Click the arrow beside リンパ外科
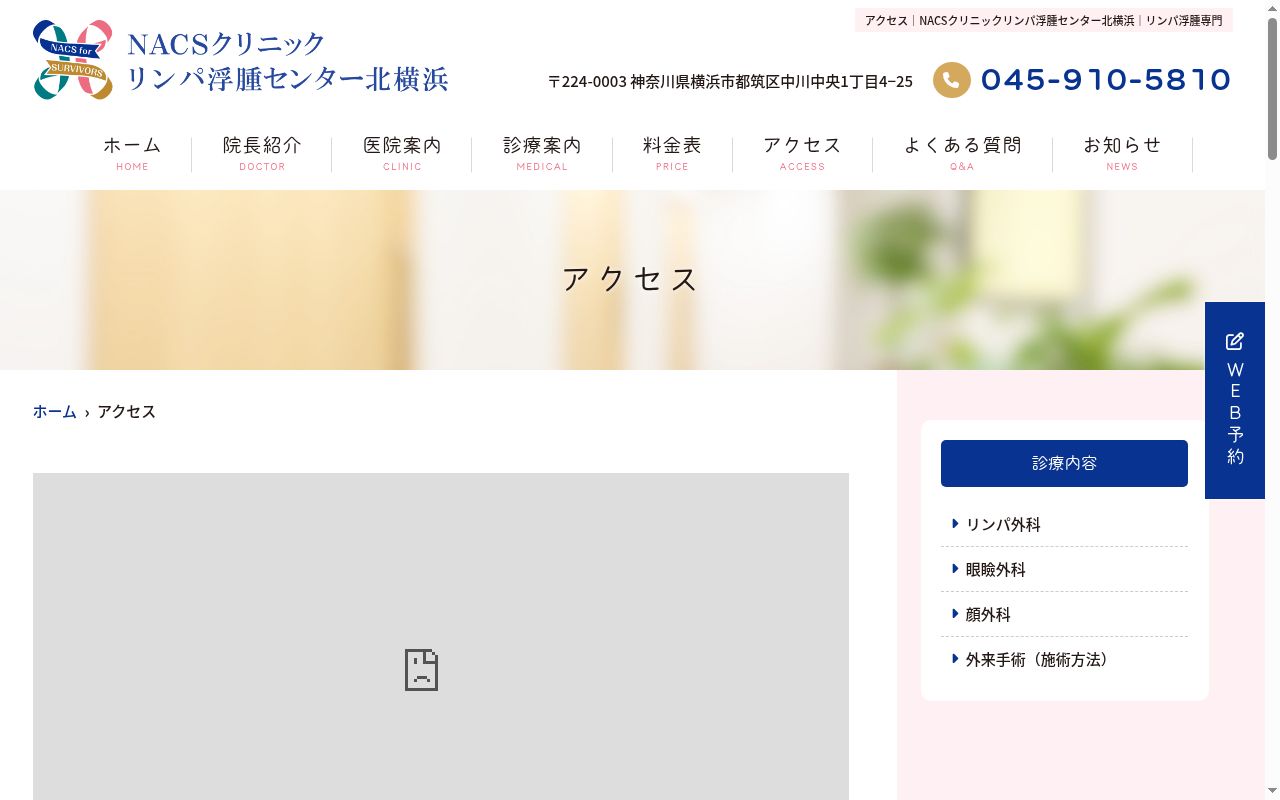 956,523
